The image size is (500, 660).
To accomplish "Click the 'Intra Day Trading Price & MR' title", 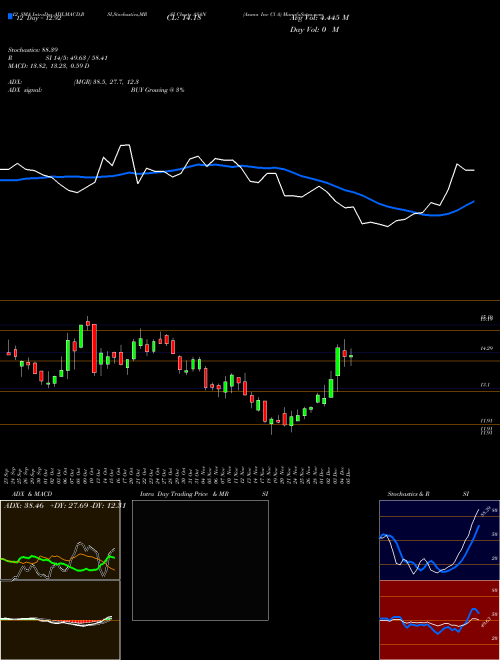I will [x=184, y=494].
